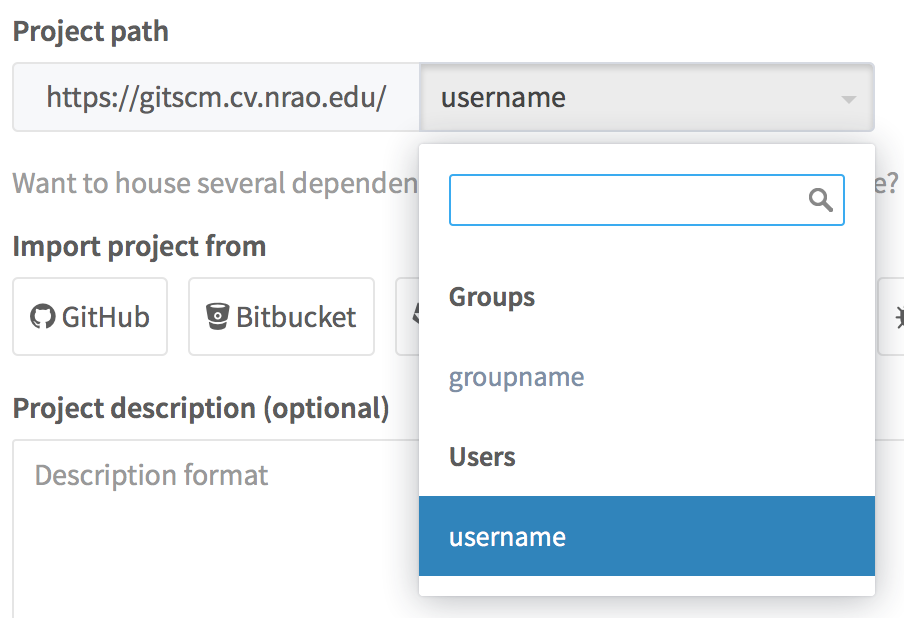This screenshot has height=618, width=904.
Task: Expand the namespace dropdown arrow
Action: 848,99
